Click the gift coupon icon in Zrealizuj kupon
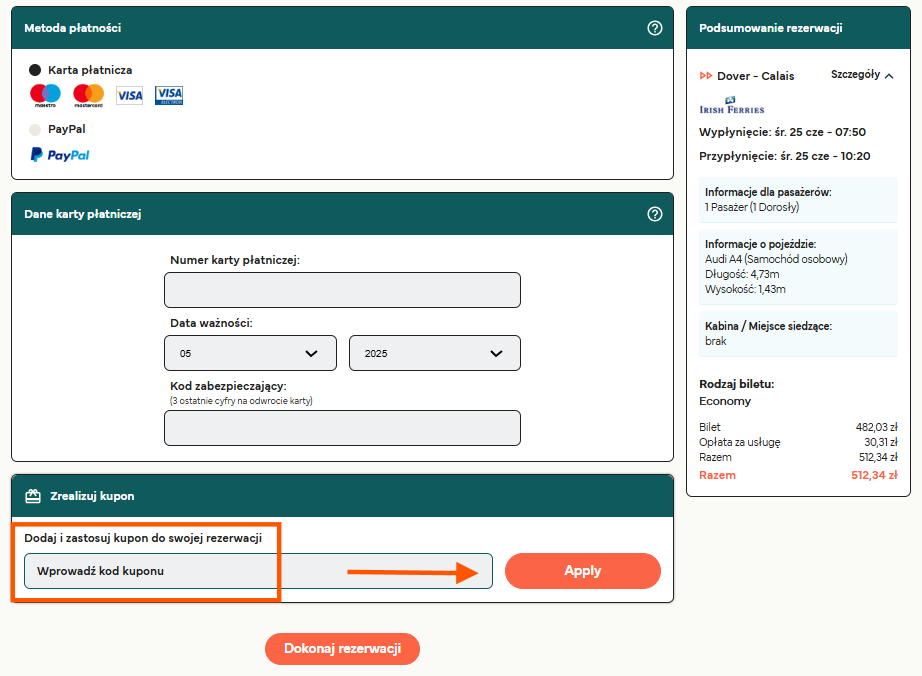 click(x=33, y=496)
